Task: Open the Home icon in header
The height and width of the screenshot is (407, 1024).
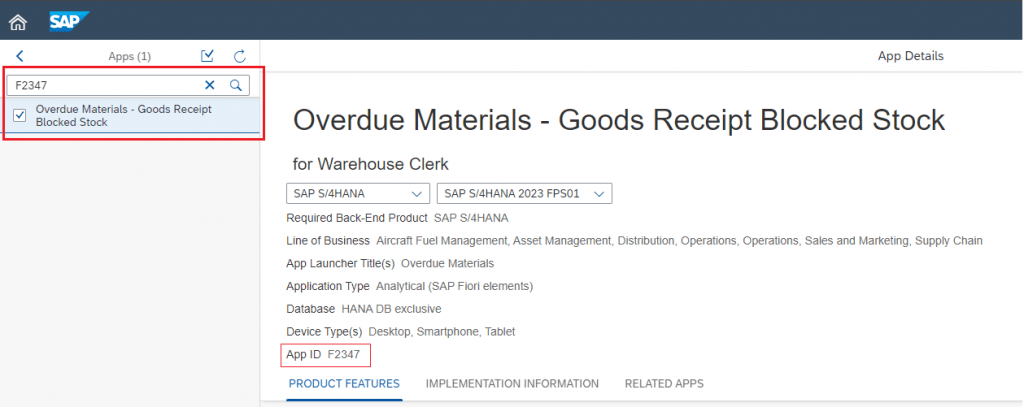Action: 18,22
